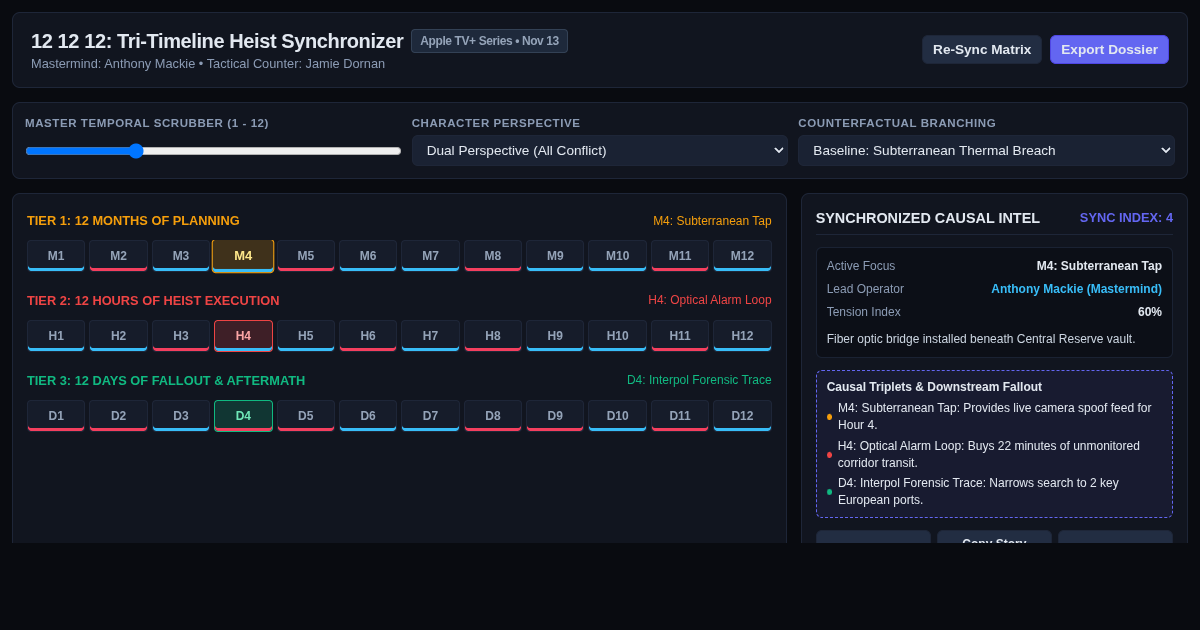Choose heist hour H10
Screen dimensions: 1200x630
(x=617, y=336)
